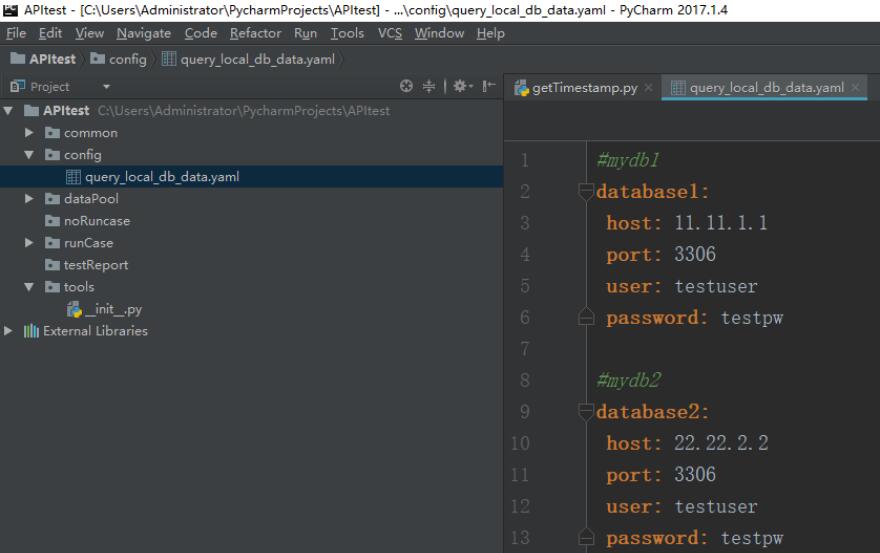Expand the runCase folder arrow
Screen dimensions: 880x553
(x=29, y=243)
